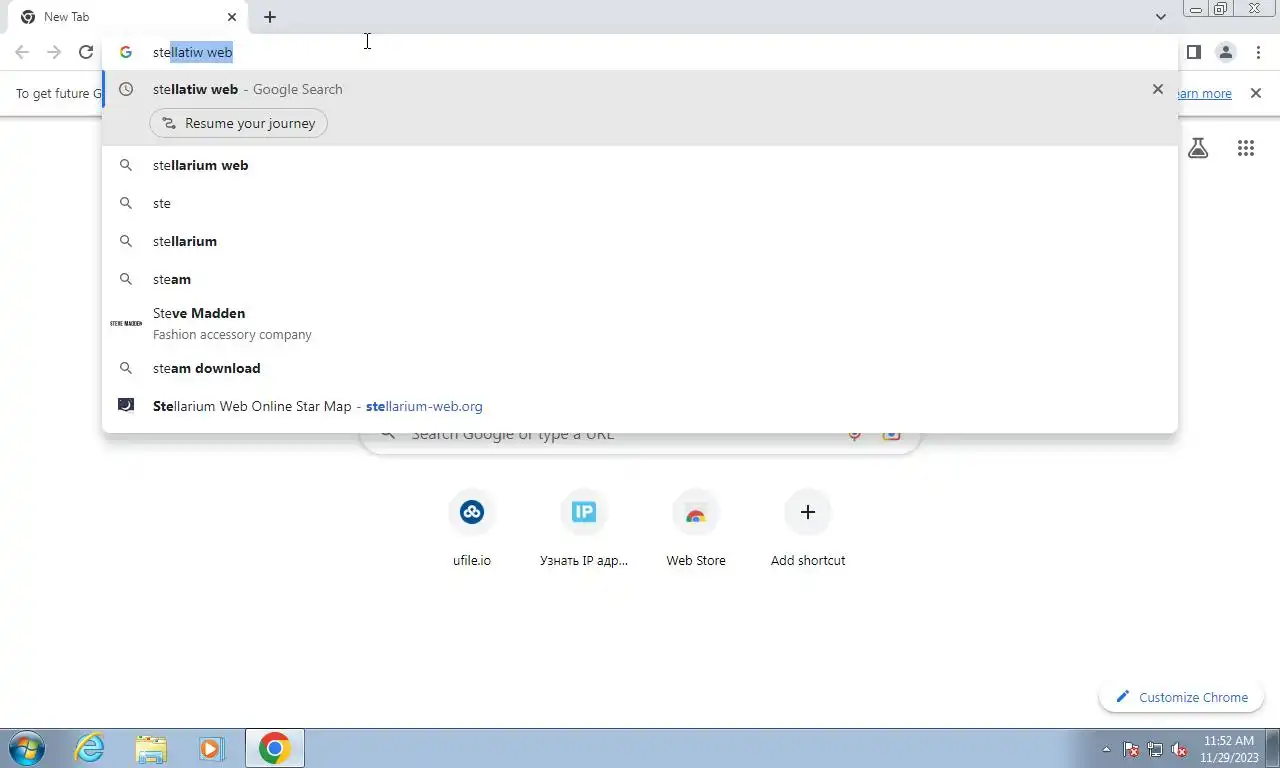Open the Chrome profile avatar

[x=1225, y=52]
